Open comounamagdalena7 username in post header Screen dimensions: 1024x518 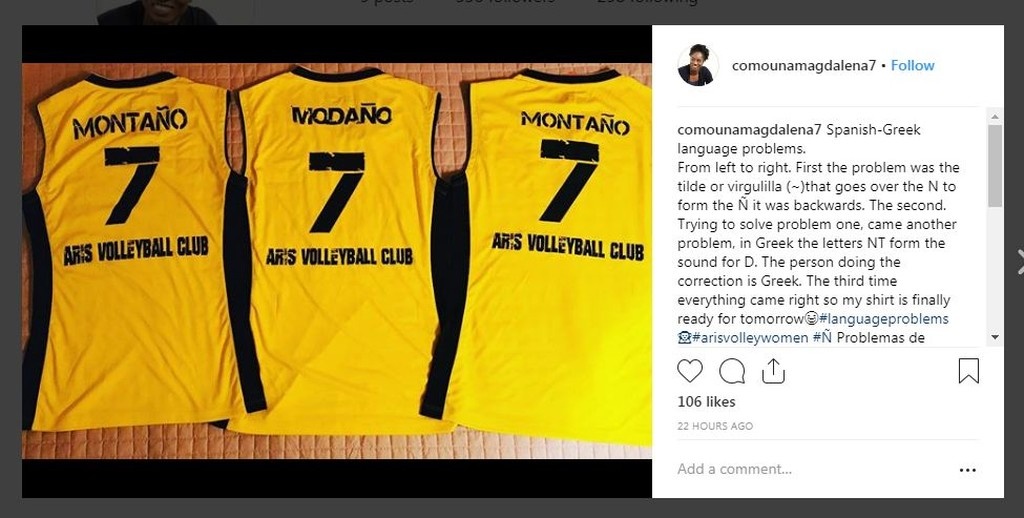803,65
